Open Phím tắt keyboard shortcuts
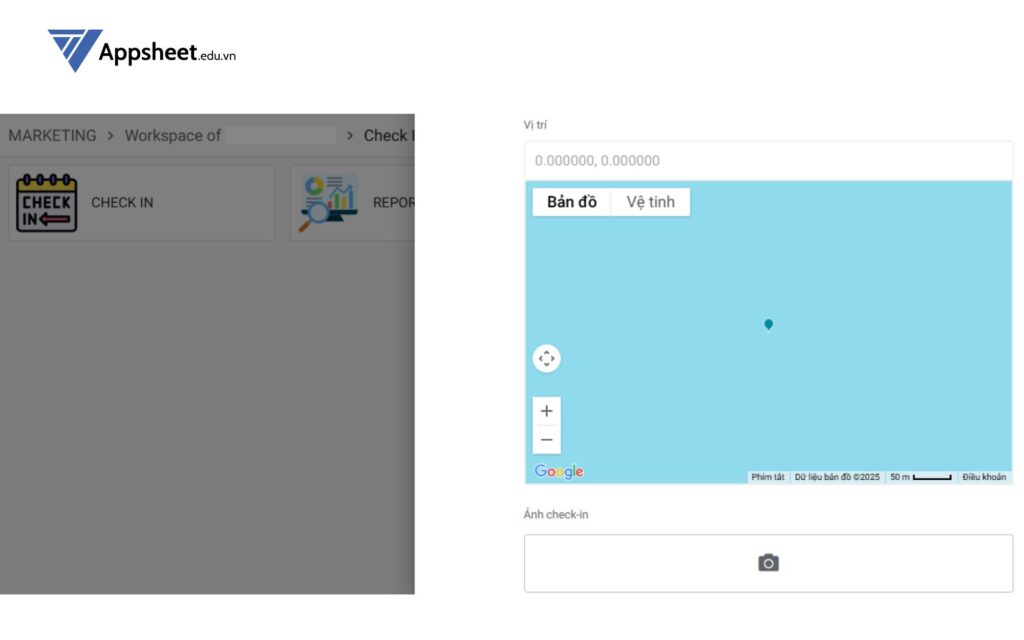This screenshot has height=640, width=1024. (x=768, y=477)
